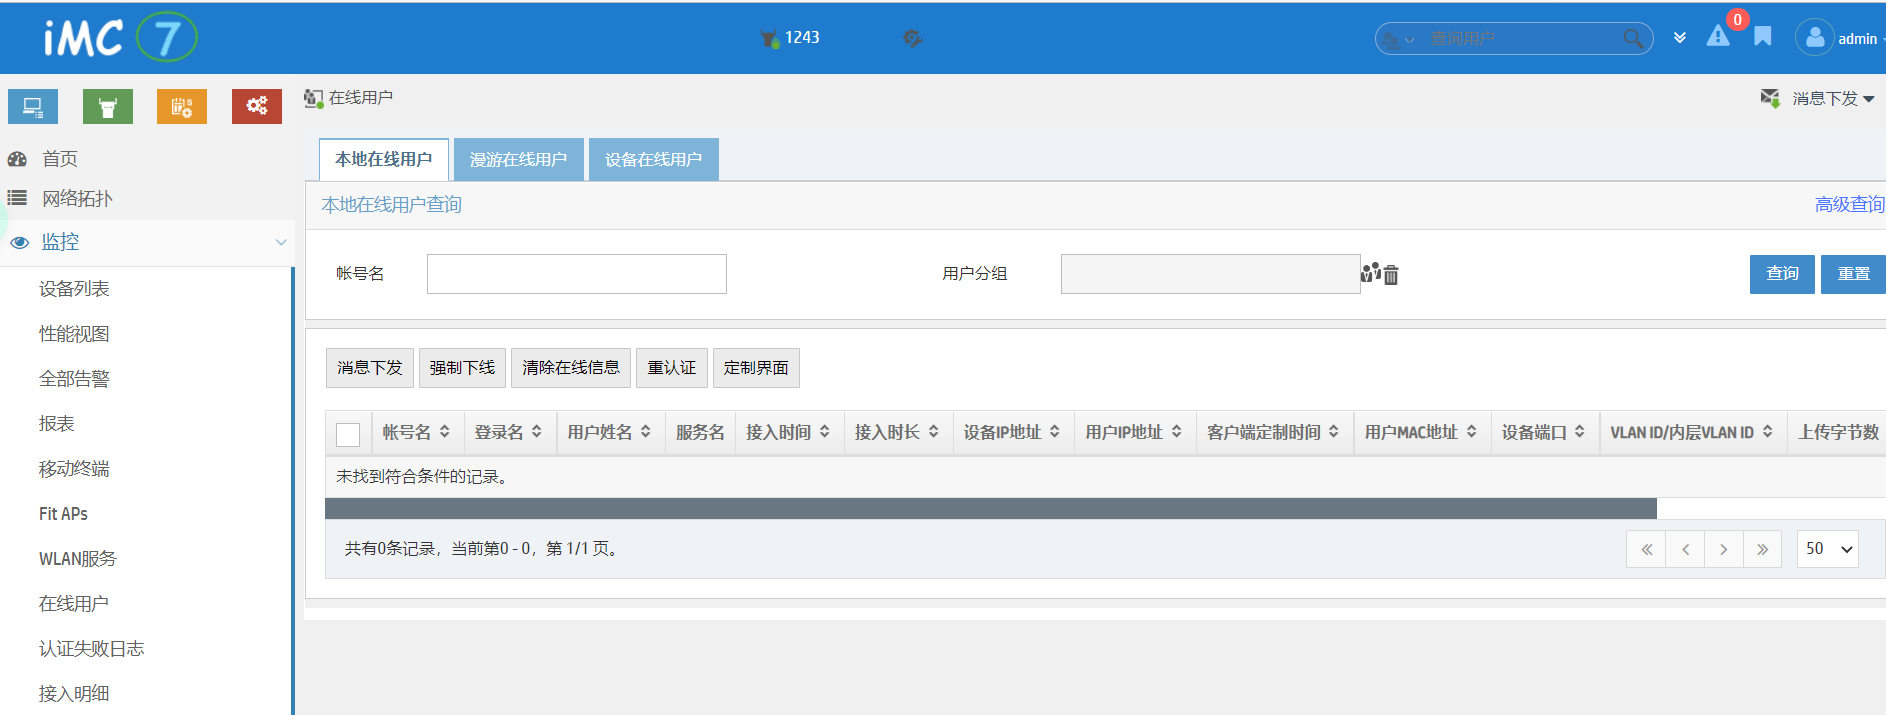Open WLAN服务 in sidebar
1886x715 pixels.
(77, 559)
